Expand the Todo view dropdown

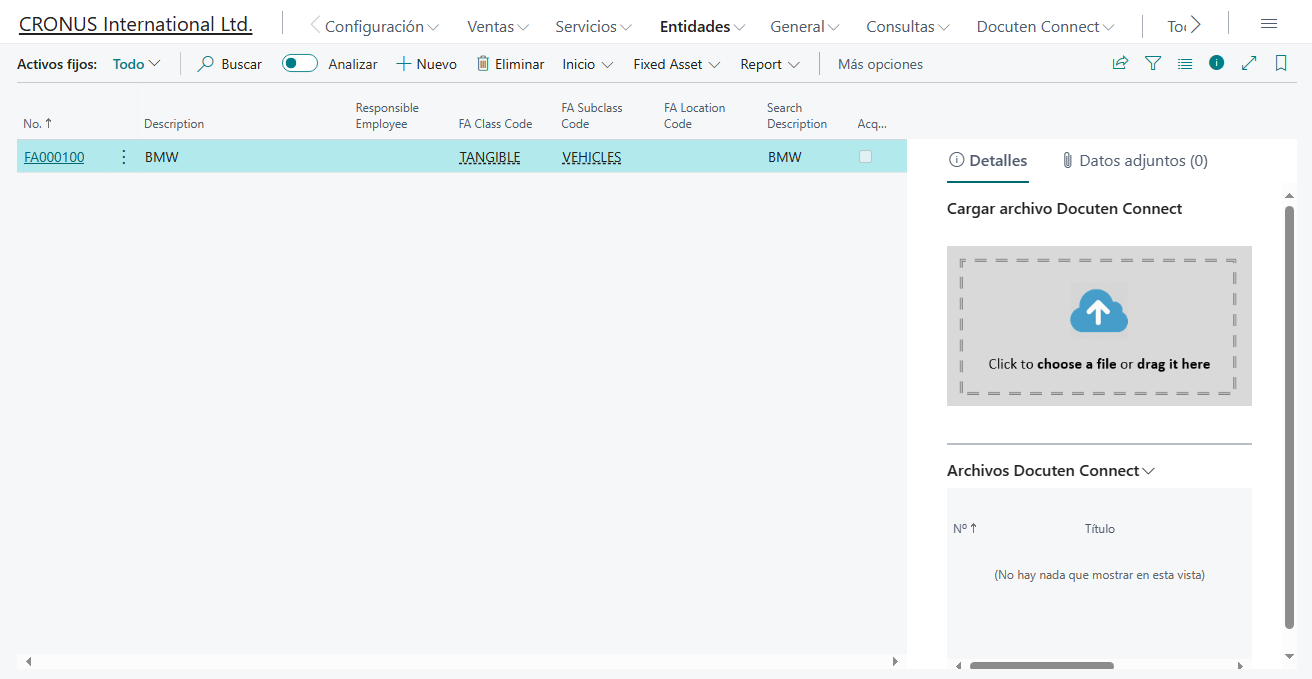136,64
